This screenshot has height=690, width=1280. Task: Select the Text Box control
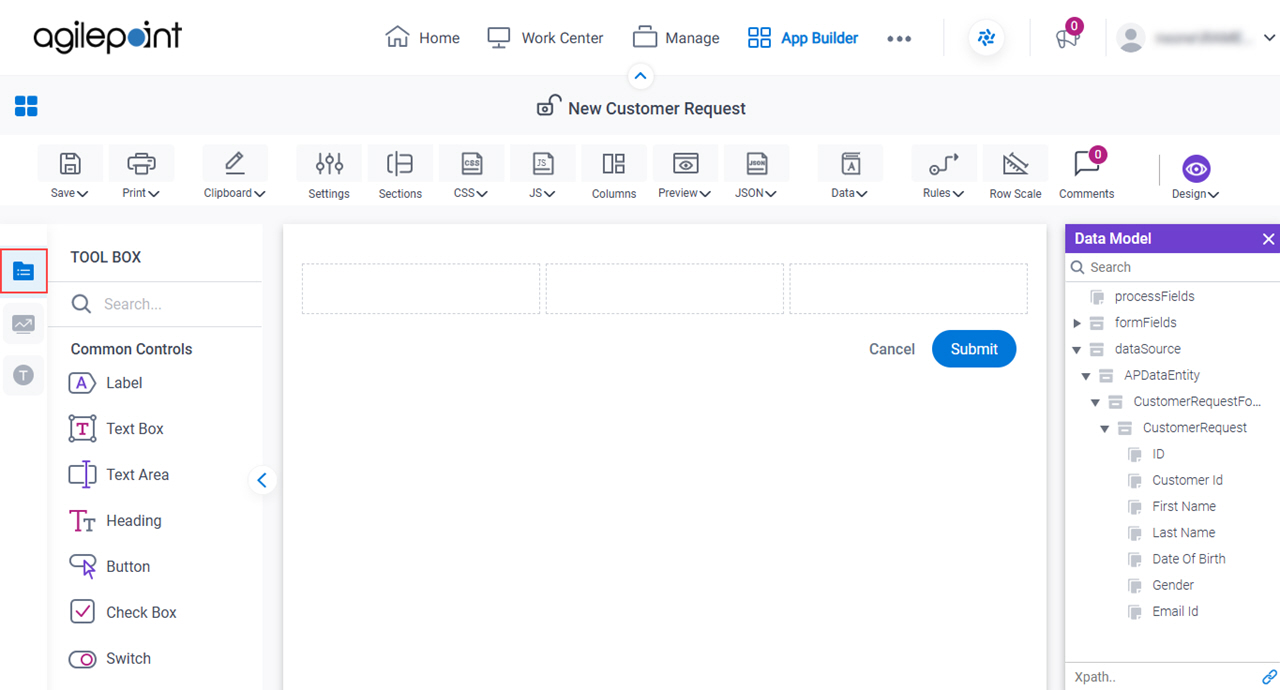pos(116,429)
